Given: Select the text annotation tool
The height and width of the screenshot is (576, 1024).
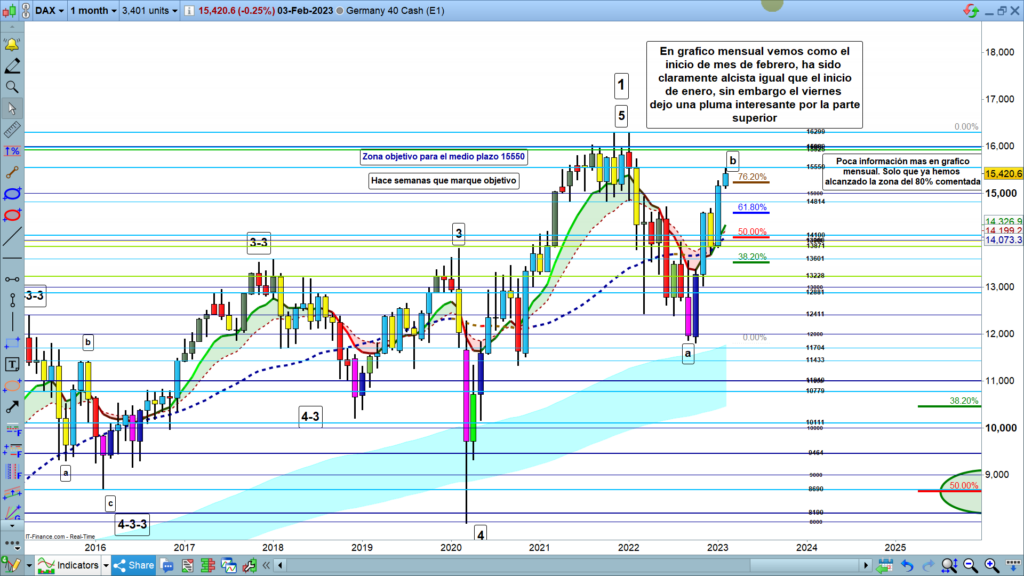Looking at the screenshot, I should (13, 364).
